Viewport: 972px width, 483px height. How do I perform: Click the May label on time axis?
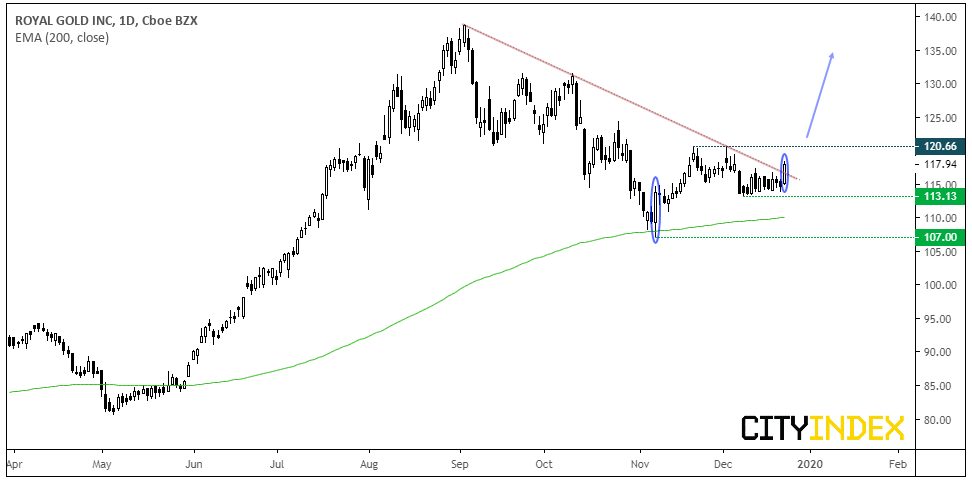pos(102,463)
